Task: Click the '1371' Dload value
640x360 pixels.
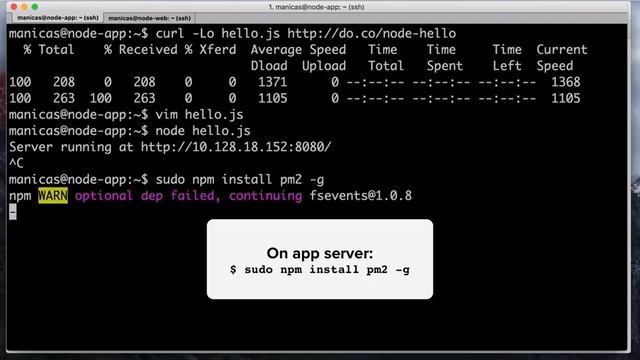Action: (x=273, y=82)
